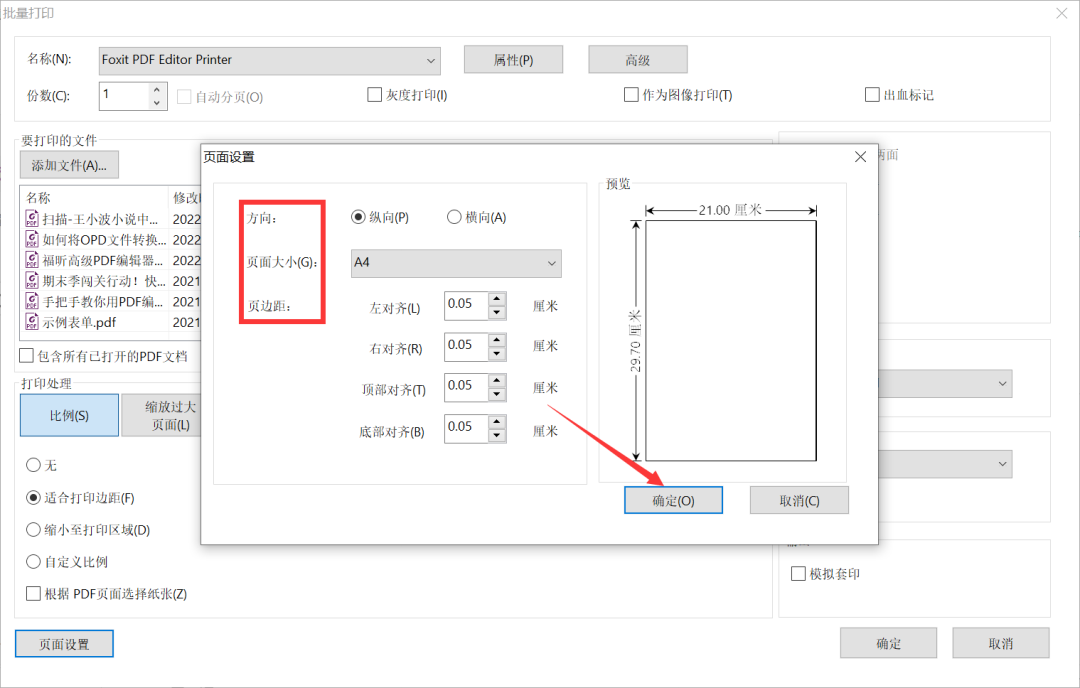
Task: Click the 底部对齐(B) margin input field
Action: [x=466, y=428]
